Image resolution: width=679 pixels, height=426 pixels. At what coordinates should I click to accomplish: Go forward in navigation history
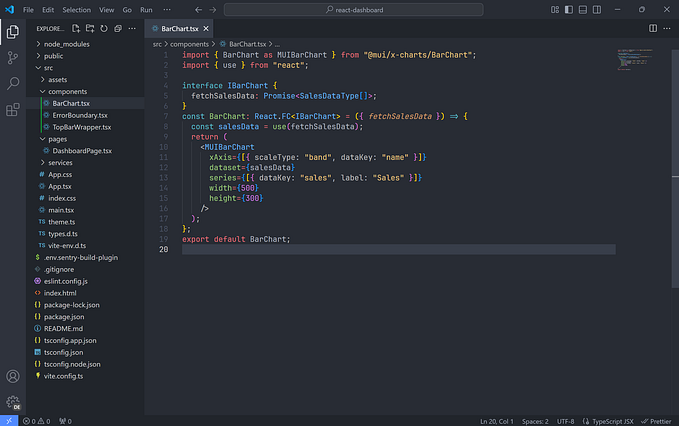pos(212,10)
